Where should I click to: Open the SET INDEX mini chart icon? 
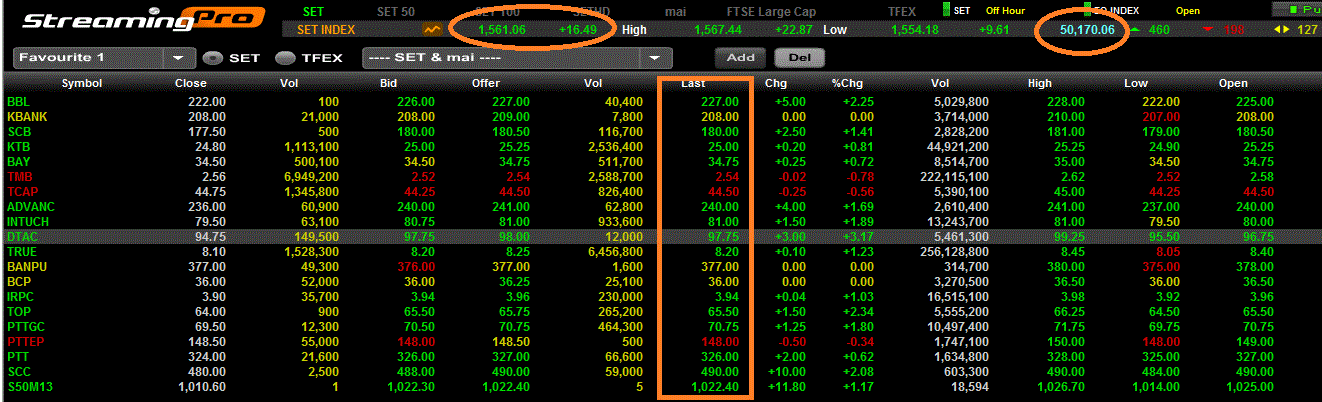point(433,30)
